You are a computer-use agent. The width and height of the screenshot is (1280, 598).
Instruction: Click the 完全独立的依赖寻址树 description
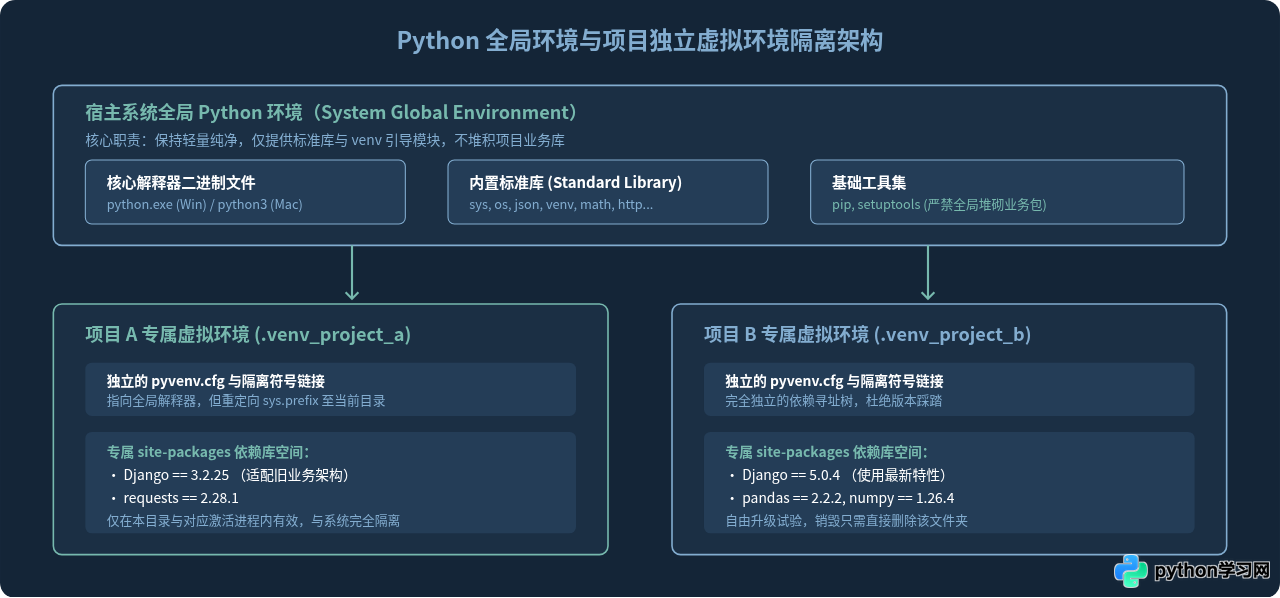[x=833, y=400]
